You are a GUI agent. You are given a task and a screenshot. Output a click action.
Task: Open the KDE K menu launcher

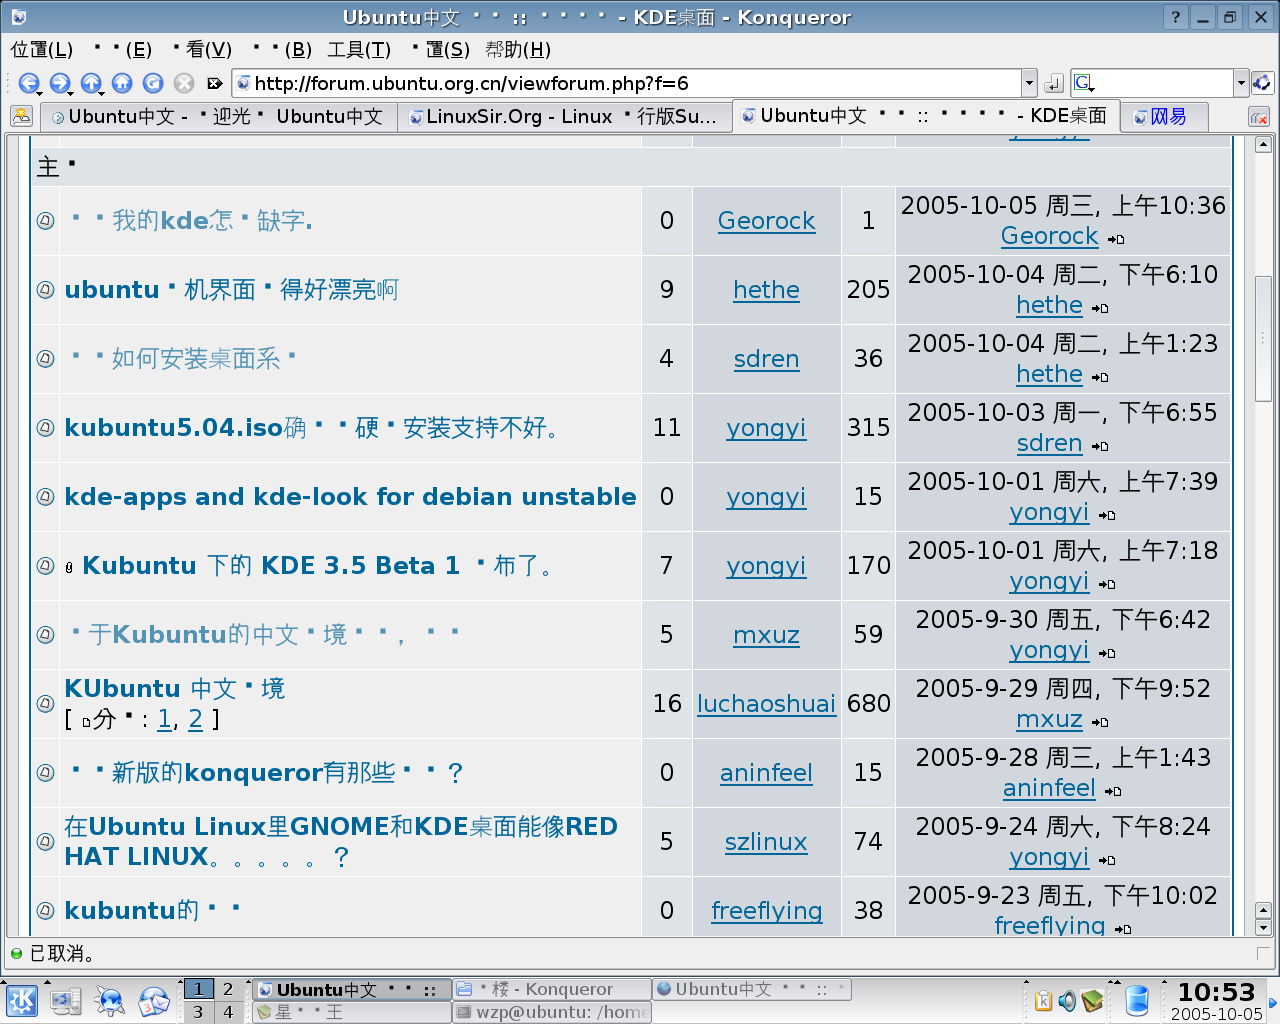click(x=21, y=1001)
